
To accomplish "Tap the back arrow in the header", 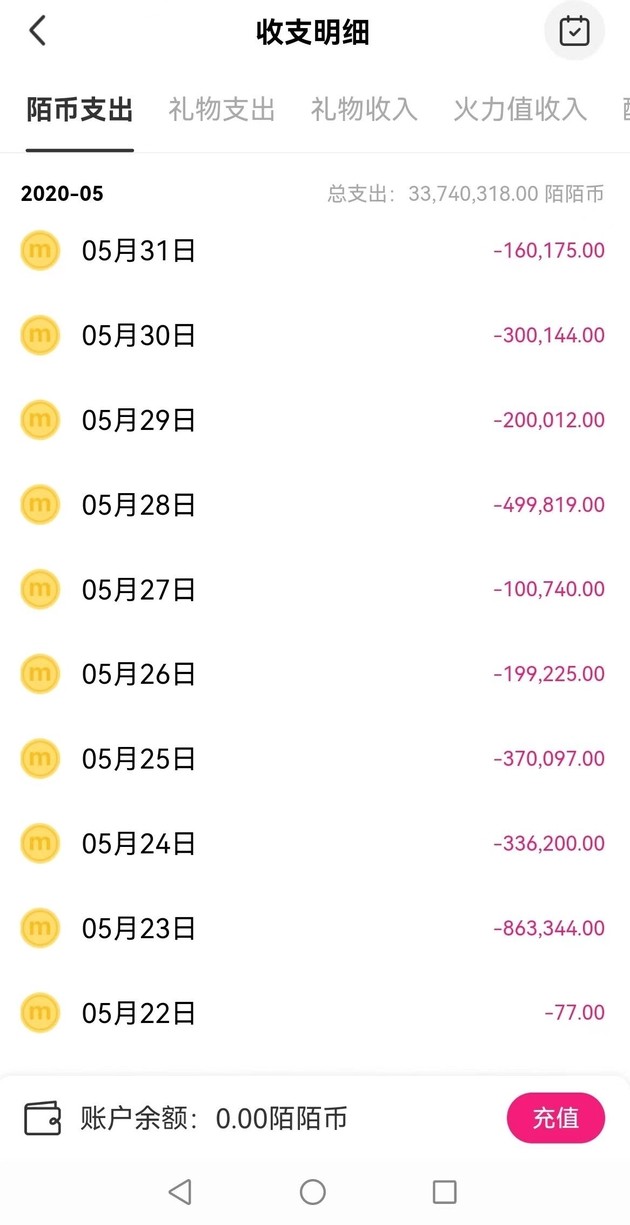I will (36, 31).
